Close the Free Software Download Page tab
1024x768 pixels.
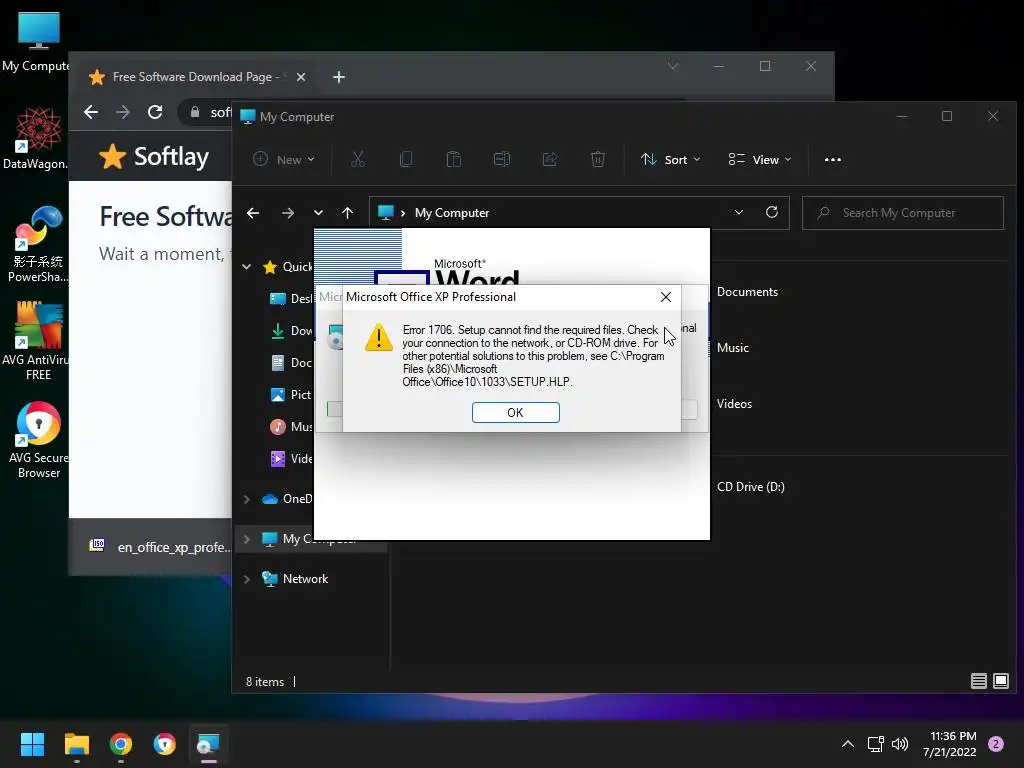301,77
